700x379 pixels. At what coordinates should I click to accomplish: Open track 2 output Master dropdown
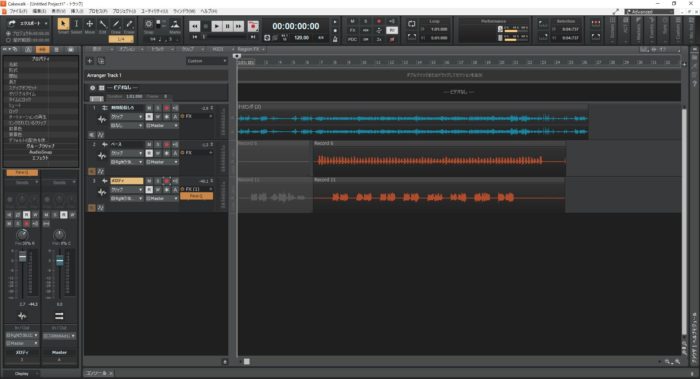pos(162,162)
